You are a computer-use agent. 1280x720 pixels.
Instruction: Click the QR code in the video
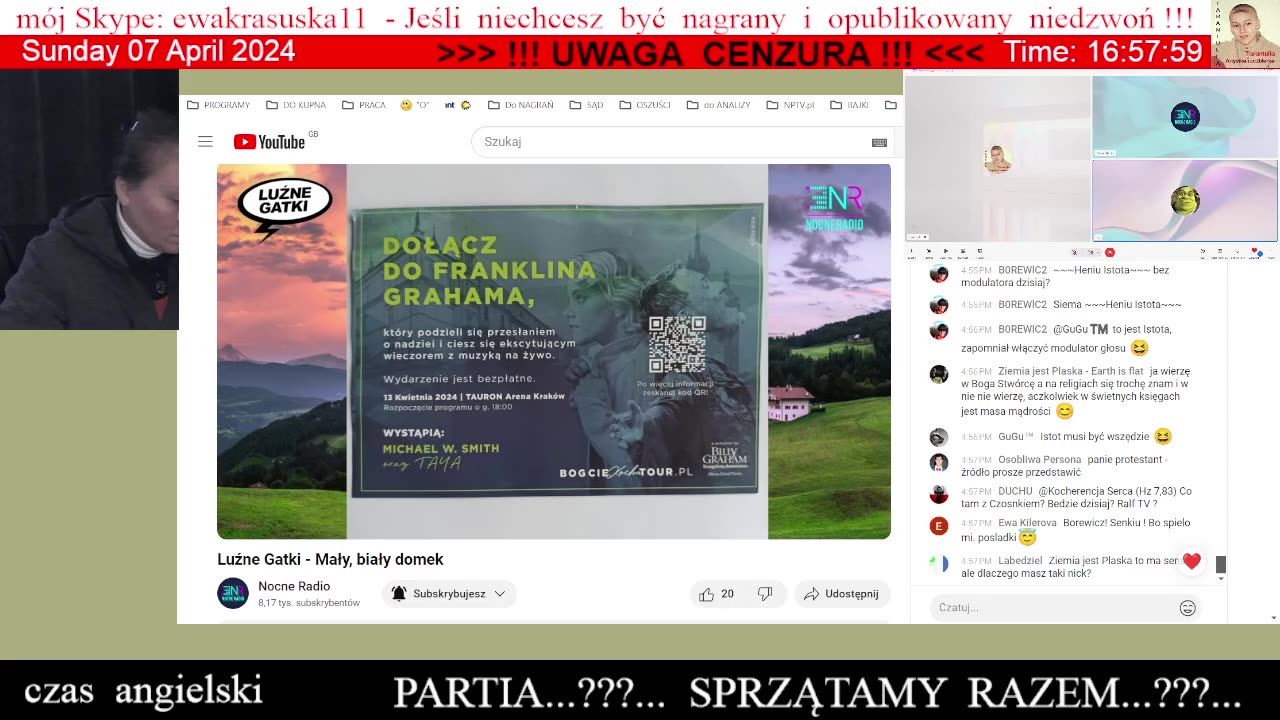point(677,345)
